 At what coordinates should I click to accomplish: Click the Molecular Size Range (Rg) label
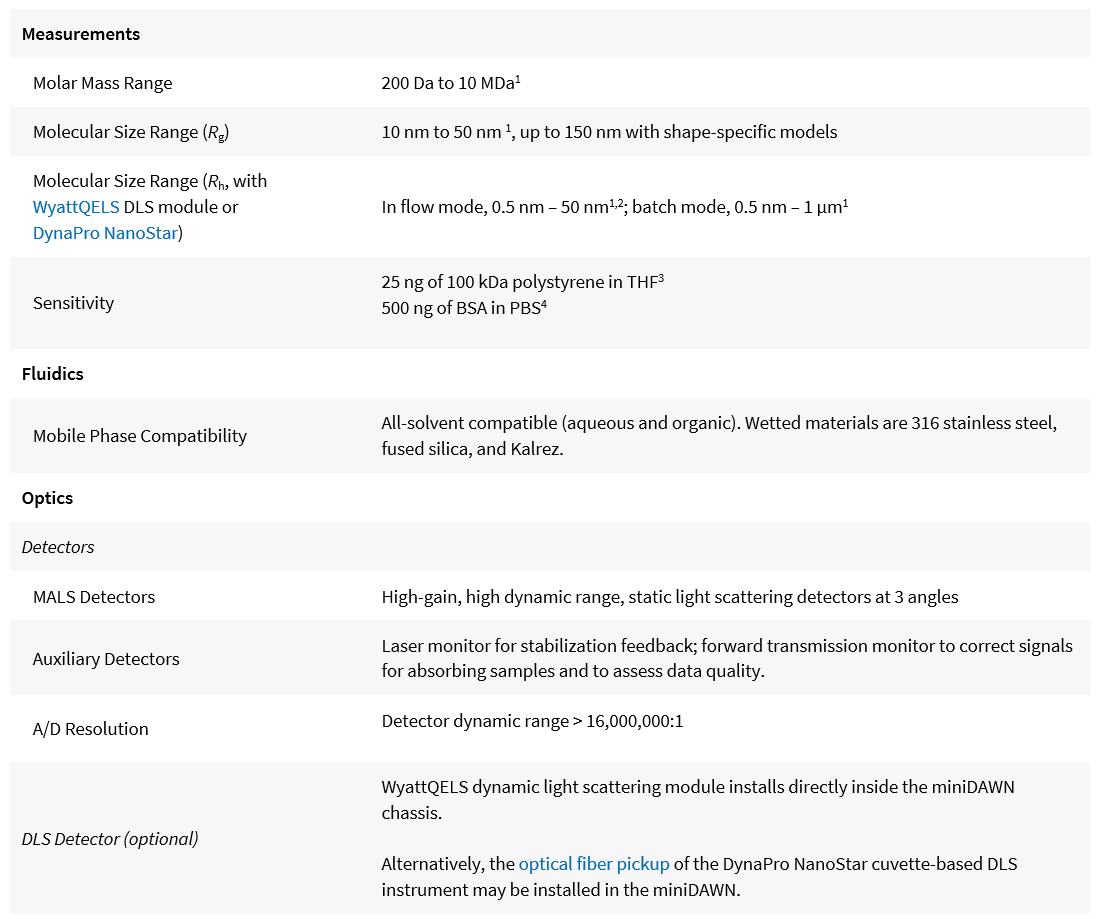point(137,132)
